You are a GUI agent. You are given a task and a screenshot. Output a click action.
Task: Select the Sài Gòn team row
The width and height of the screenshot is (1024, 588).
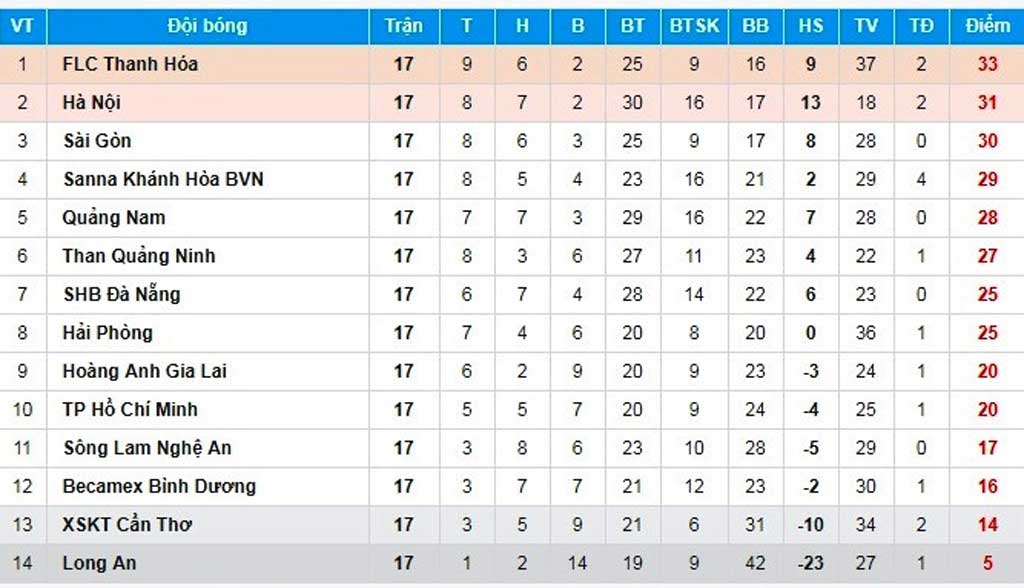click(97, 141)
